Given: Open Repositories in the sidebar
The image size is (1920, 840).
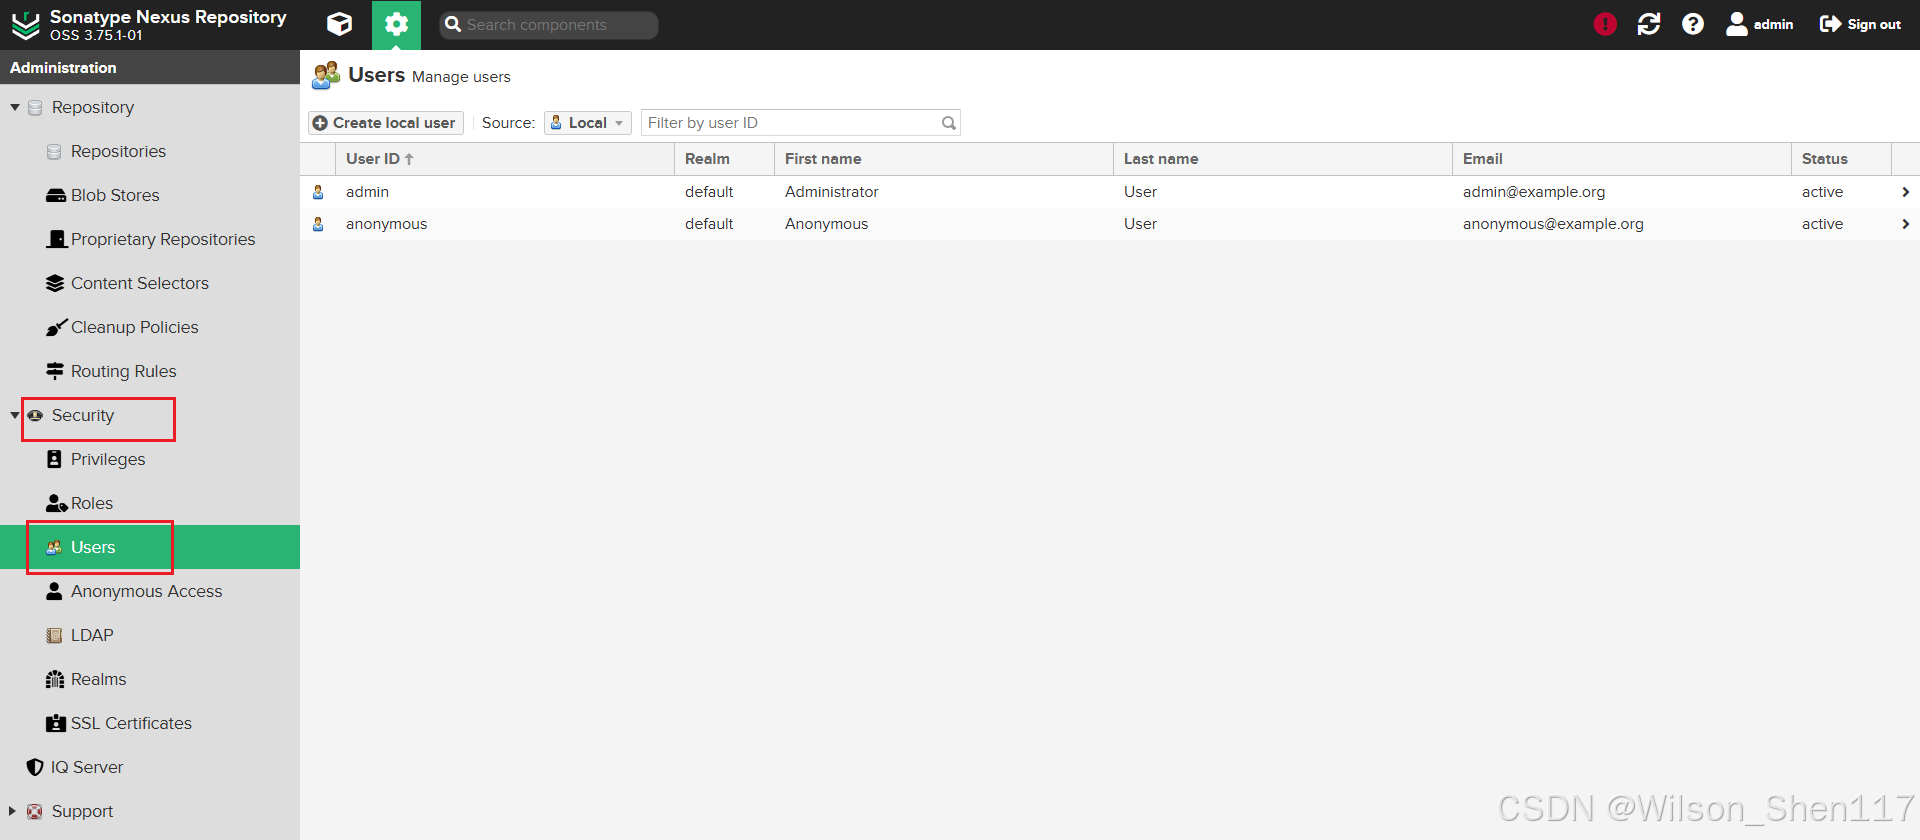Looking at the screenshot, I should (118, 151).
